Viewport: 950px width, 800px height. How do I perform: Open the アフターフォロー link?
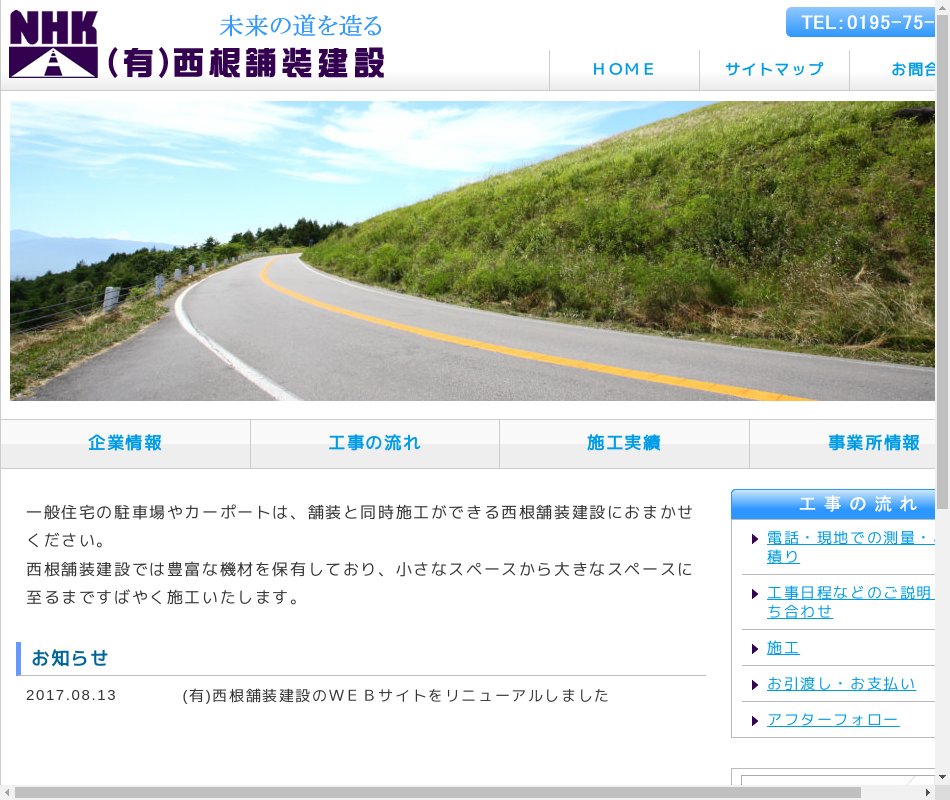(833, 719)
